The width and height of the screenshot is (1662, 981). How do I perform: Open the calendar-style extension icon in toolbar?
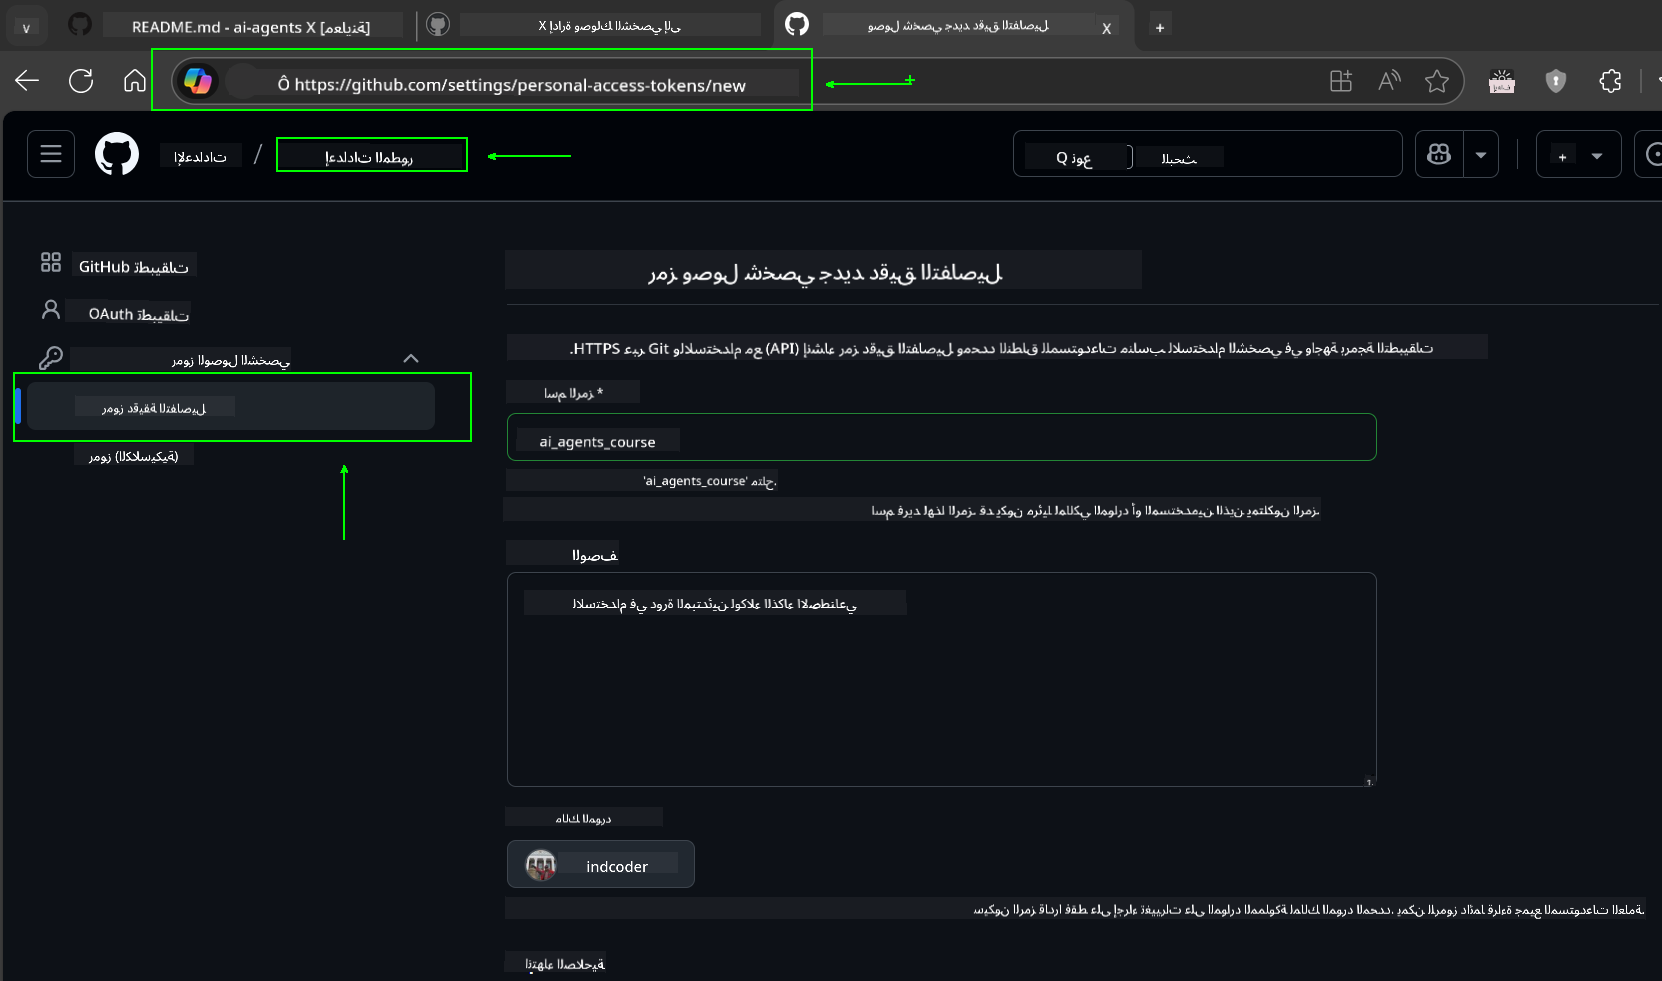1502,81
